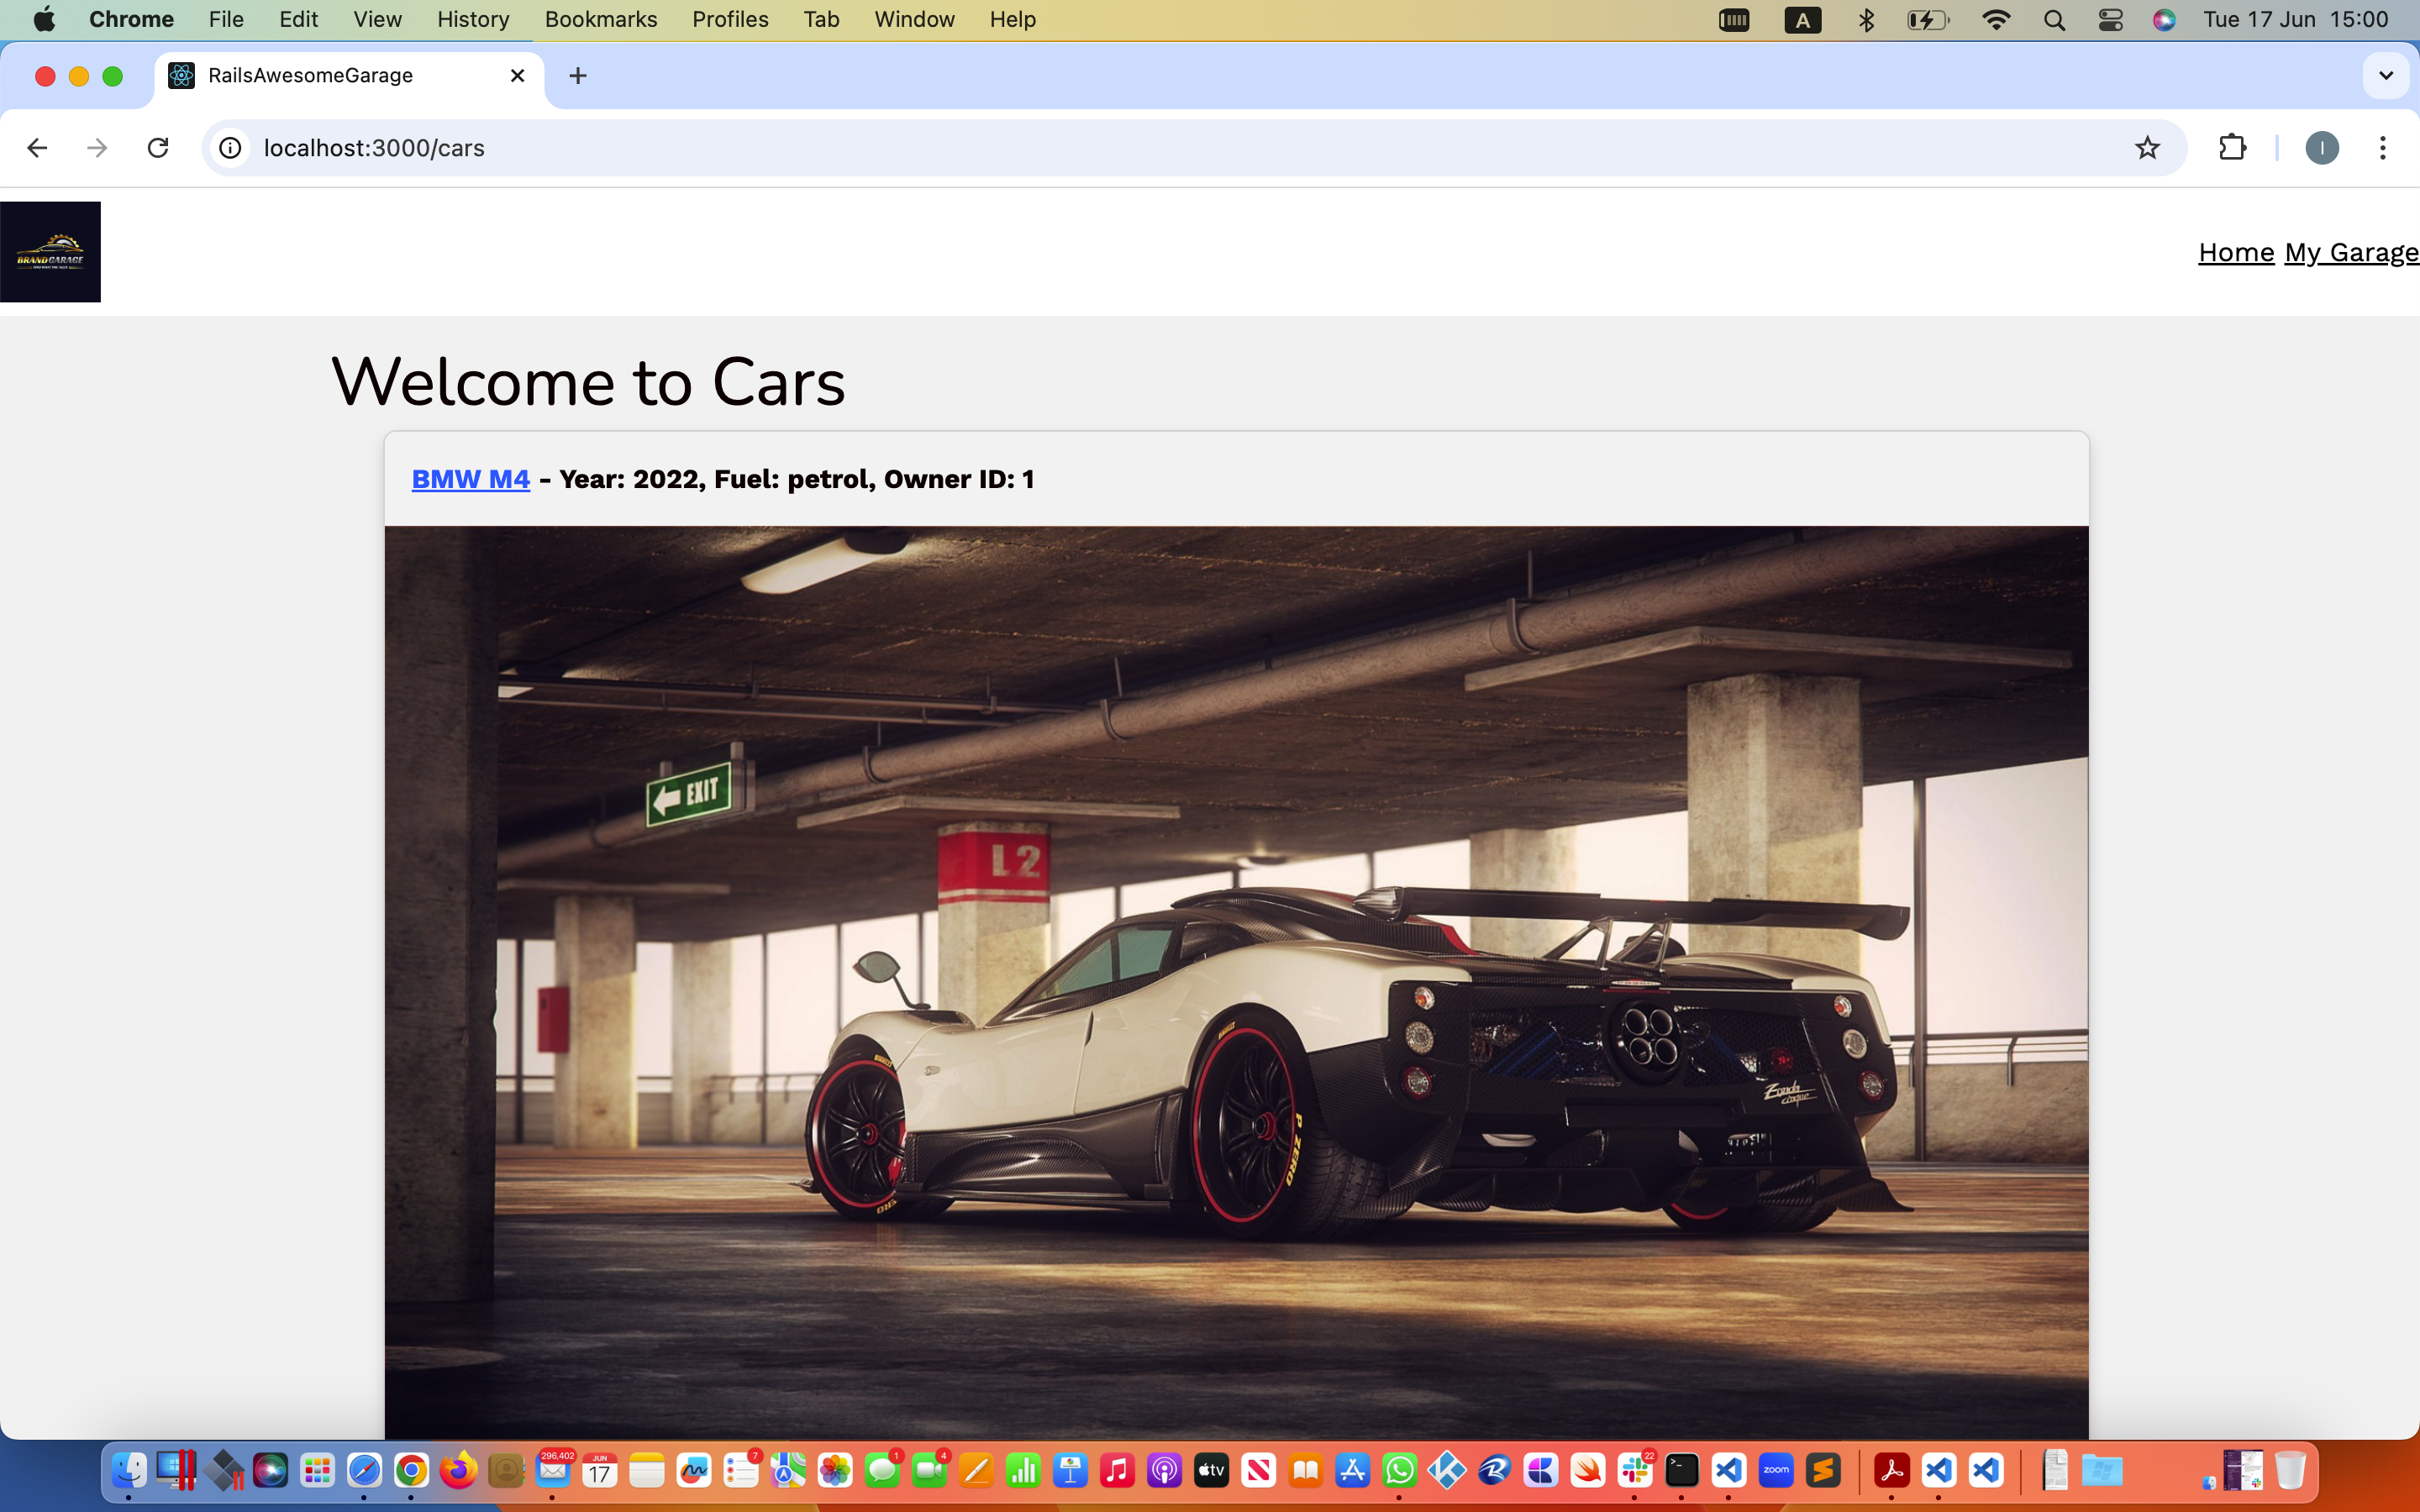This screenshot has height=1512, width=2420.
Task: Open Slack from the dock
Action: [1635, 1470]
